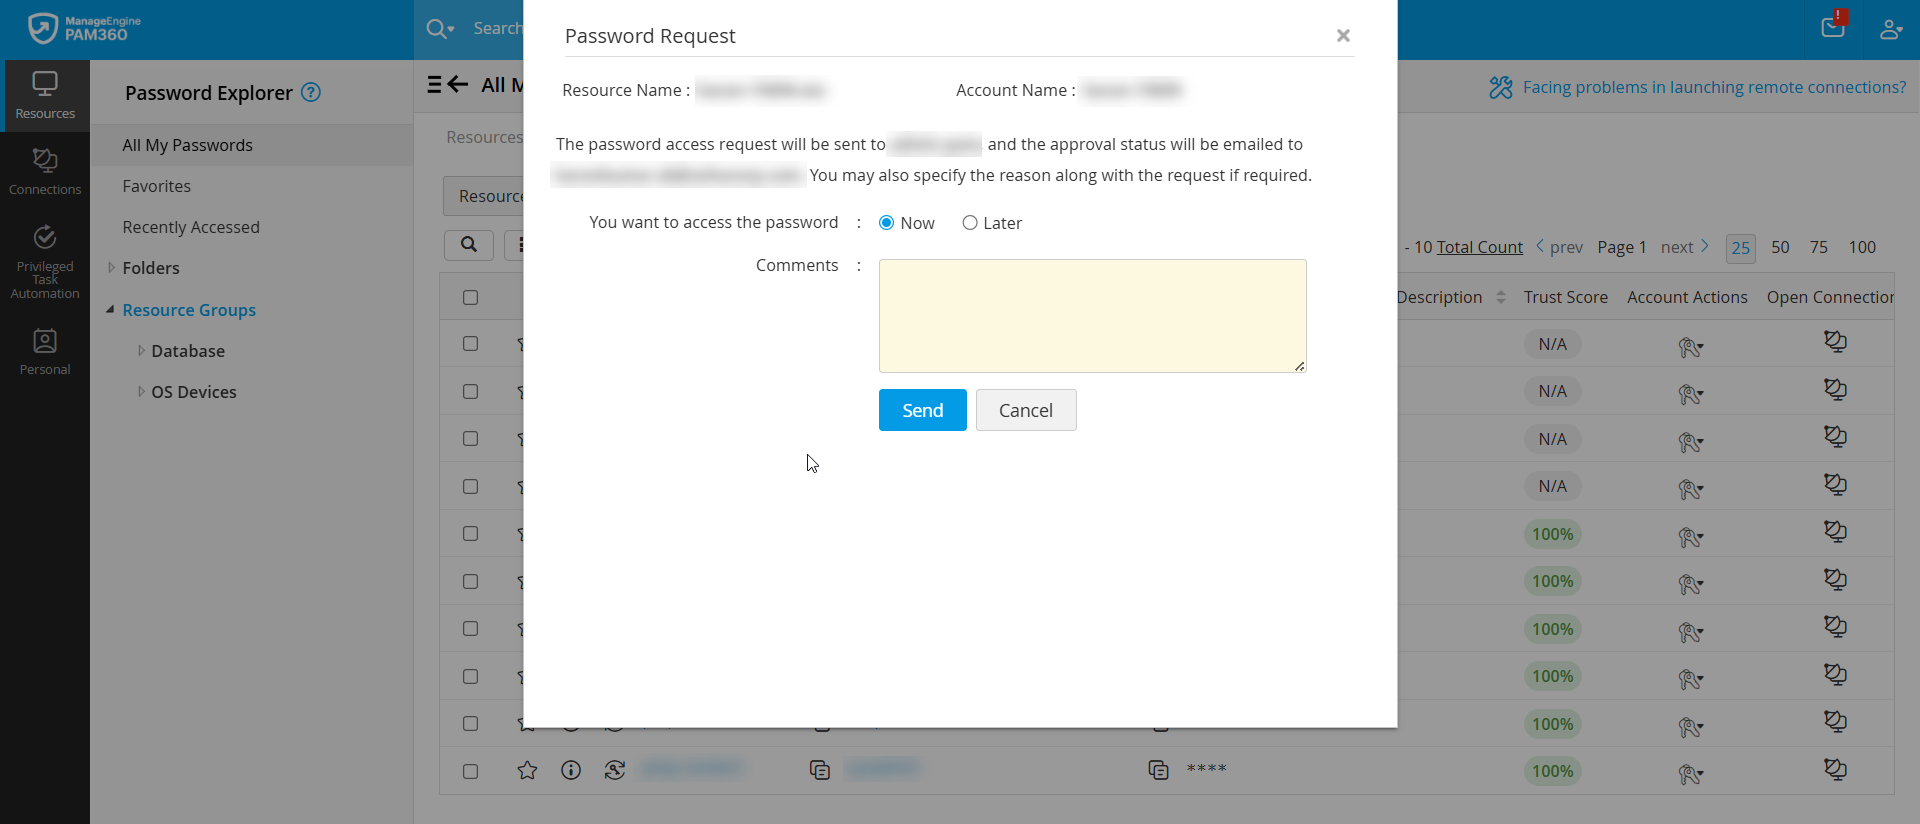Open the Account Actions key icon menu
1920x824 pixels.
1691,774
